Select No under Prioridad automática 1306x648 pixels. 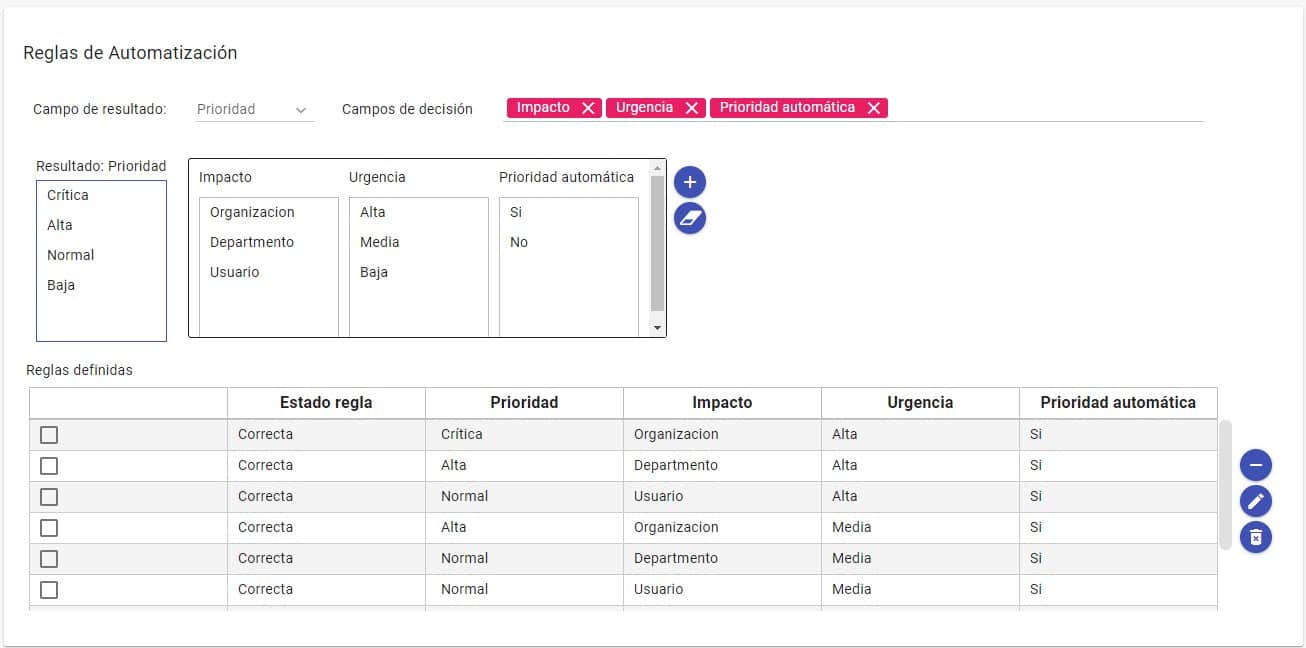click(519, 243)
